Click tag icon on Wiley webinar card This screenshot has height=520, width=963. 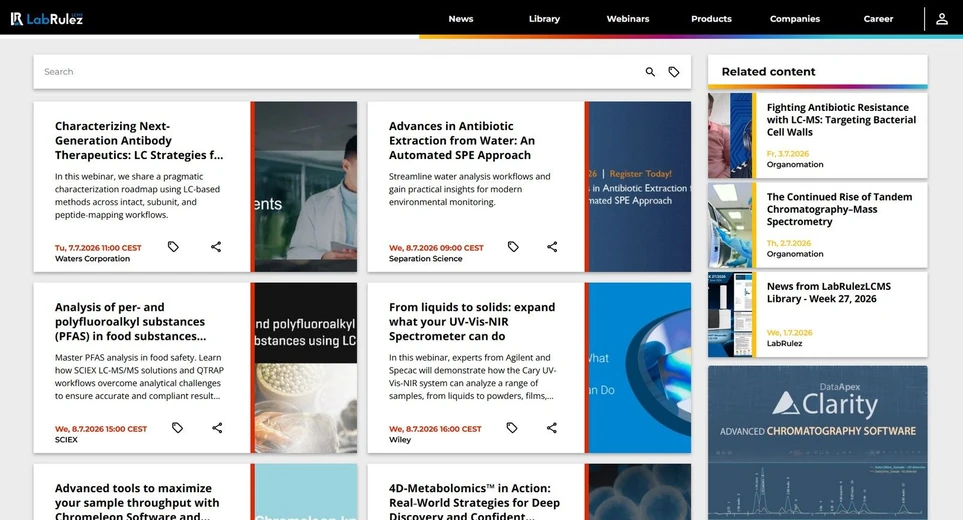(512, 428)
